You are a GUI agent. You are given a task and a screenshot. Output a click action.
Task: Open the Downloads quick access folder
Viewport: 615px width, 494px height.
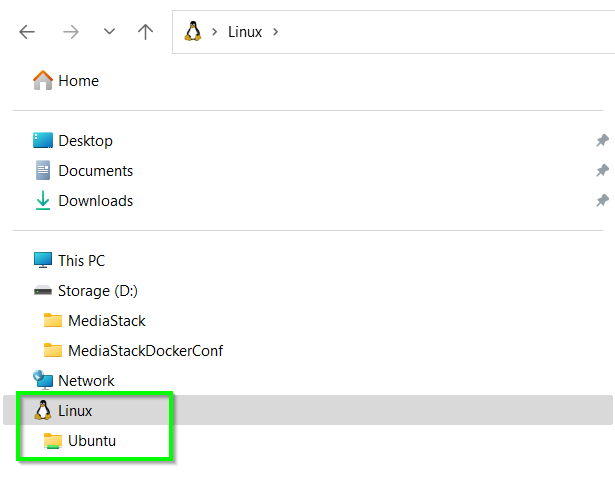pyautogui.click(x=94, y=201)
